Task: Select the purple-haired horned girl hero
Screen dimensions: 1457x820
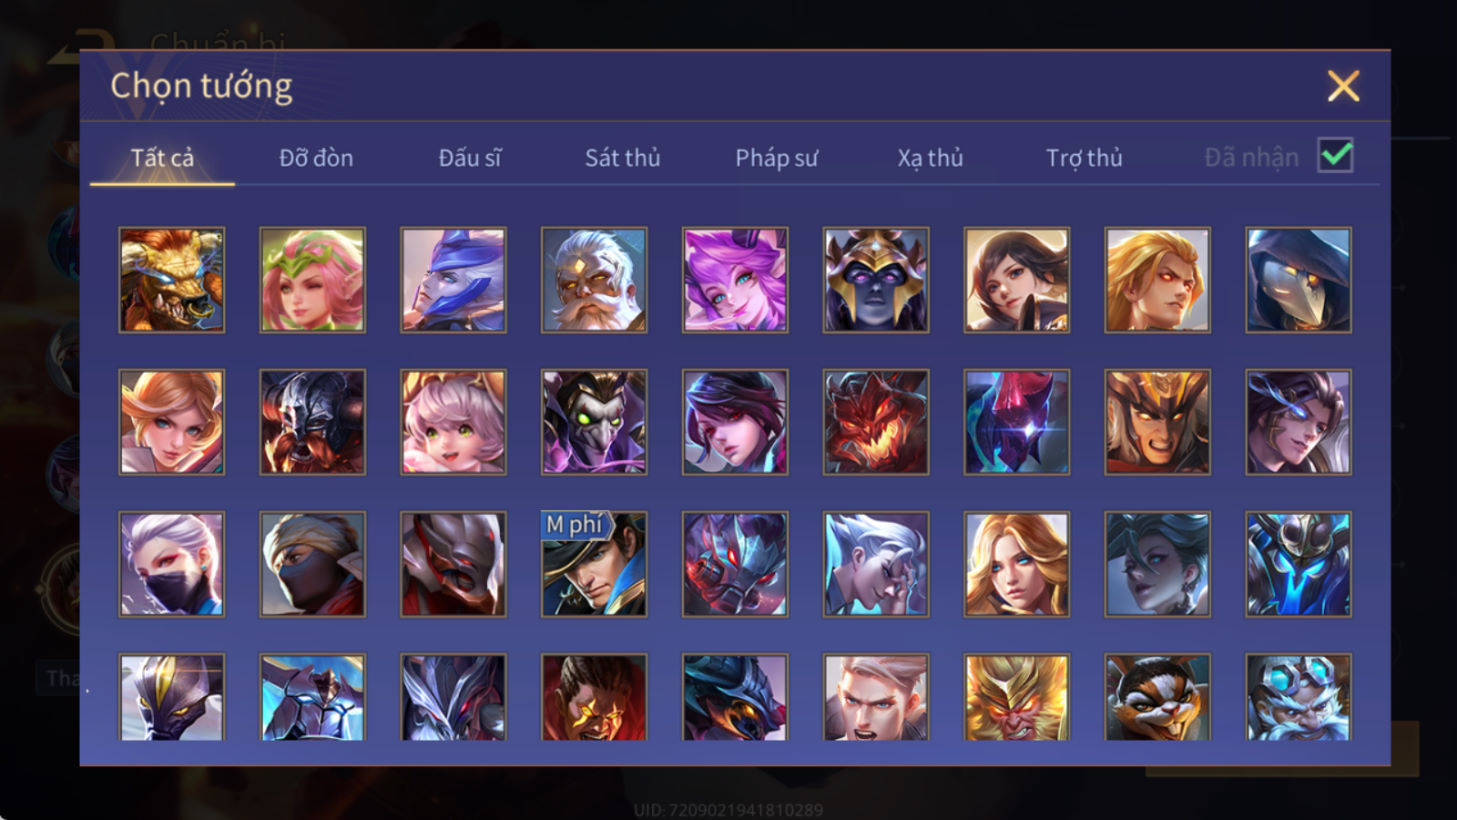Action: (x=735, y=280)
